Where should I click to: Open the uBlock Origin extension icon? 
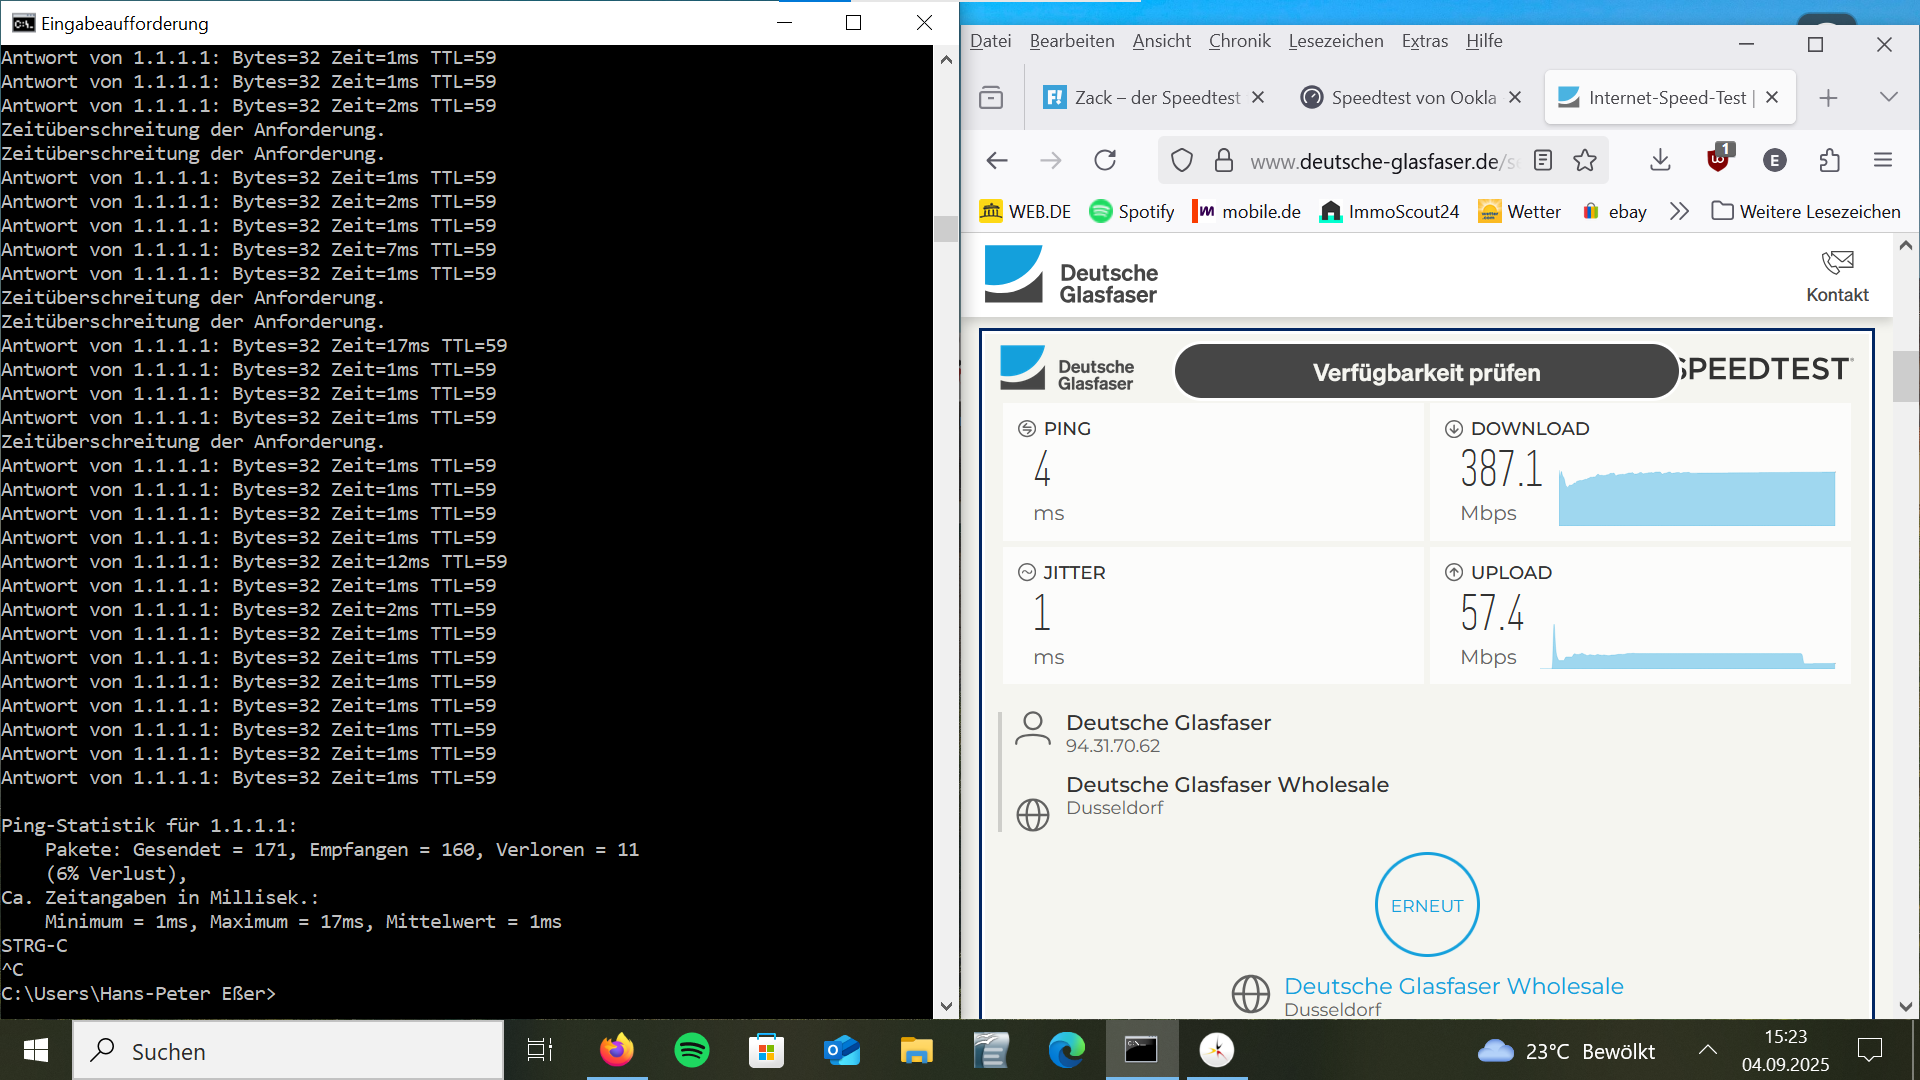1719,158
